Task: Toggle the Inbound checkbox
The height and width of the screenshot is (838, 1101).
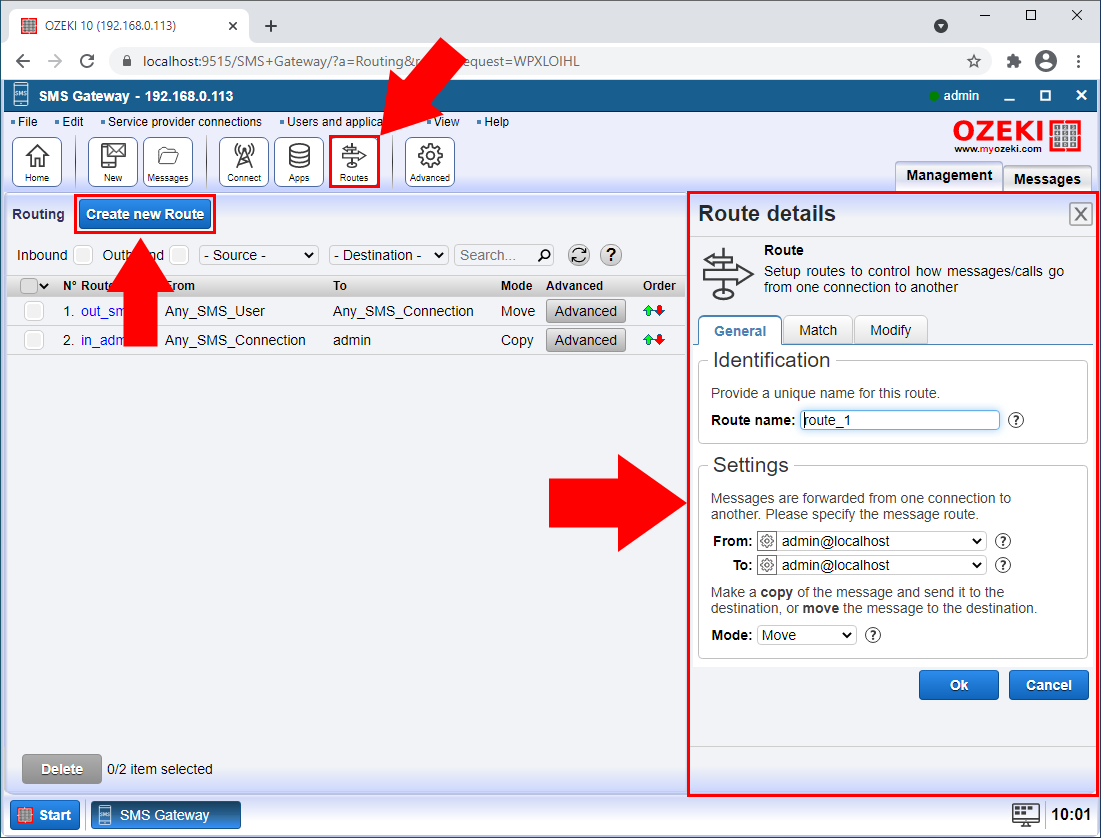Action: click(83, 255)
